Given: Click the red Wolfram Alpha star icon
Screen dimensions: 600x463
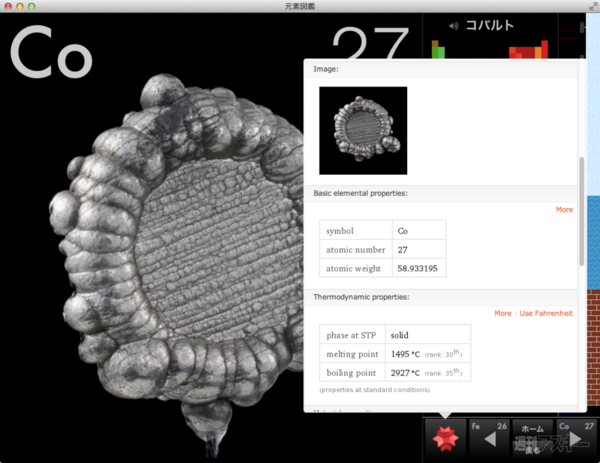Looking at the screenshot, I should click(x=445, y=439).
